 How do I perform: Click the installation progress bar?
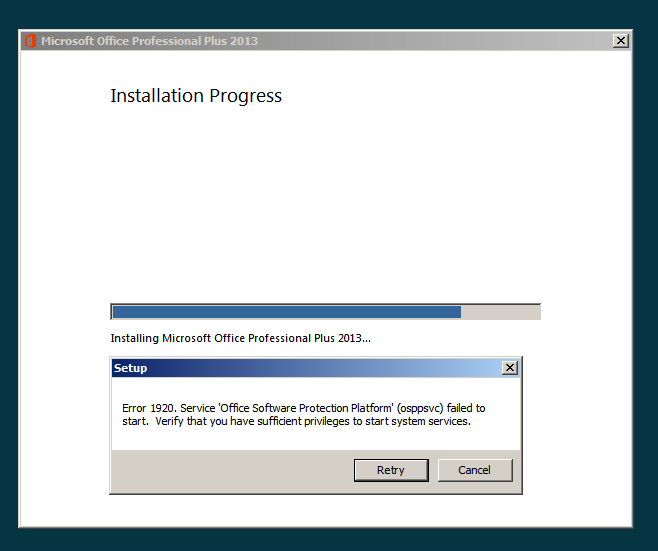[325, 312]
